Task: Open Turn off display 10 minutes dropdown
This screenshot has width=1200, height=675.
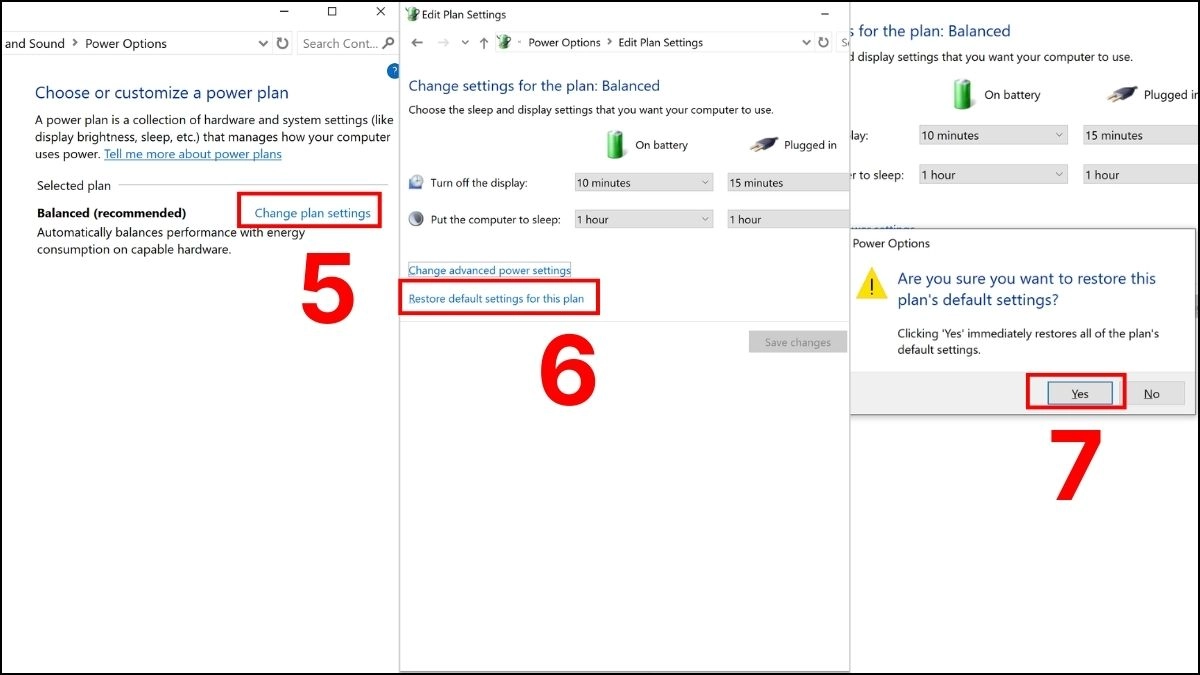Action: point(644,182)
